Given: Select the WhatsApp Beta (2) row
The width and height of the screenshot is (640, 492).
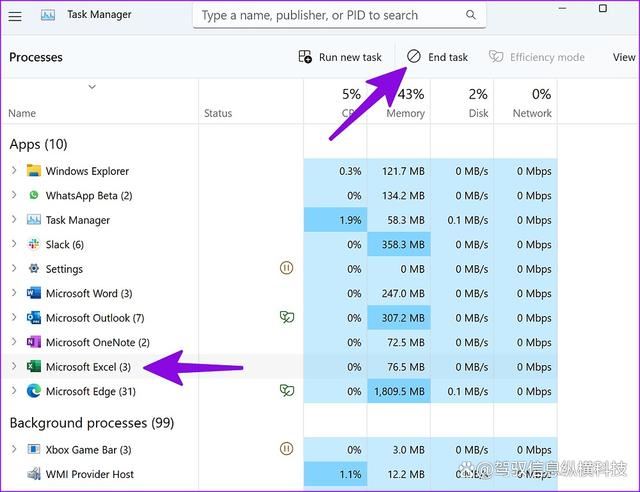Looking at the screenshot, I should (x=89, y=196).
